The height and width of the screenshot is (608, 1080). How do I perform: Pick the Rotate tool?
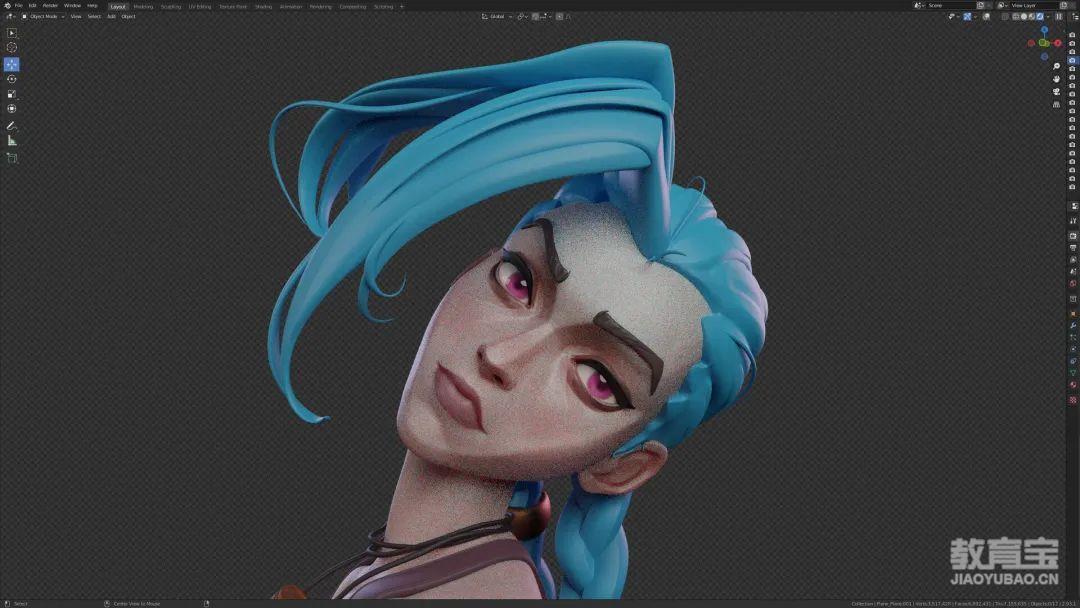[x=12, y=79]
